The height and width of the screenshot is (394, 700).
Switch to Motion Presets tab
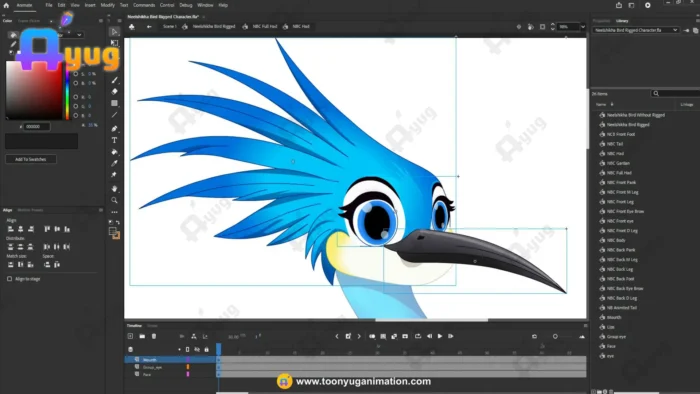pos(30,210)
